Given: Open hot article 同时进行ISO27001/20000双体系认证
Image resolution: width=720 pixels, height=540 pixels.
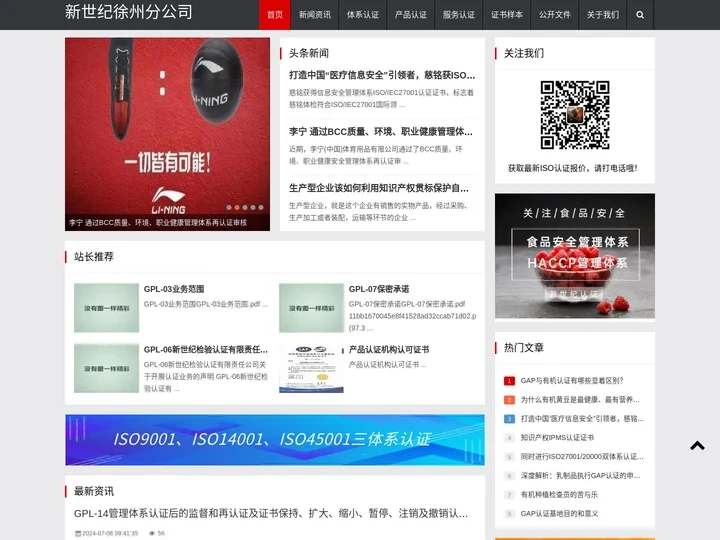Looking at the screenshot, I should click(582, 456).
